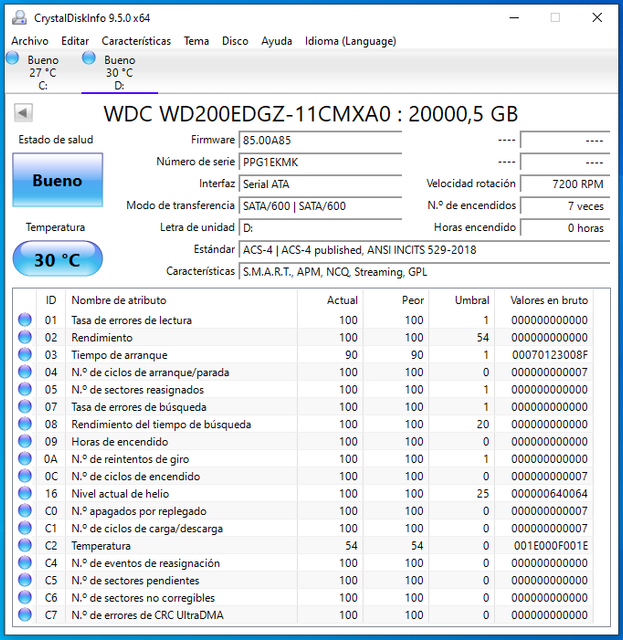The width and height of the screenshot is (623, 640).
Task: Click the 30 °C temperature button
Action: coord(58,259)
